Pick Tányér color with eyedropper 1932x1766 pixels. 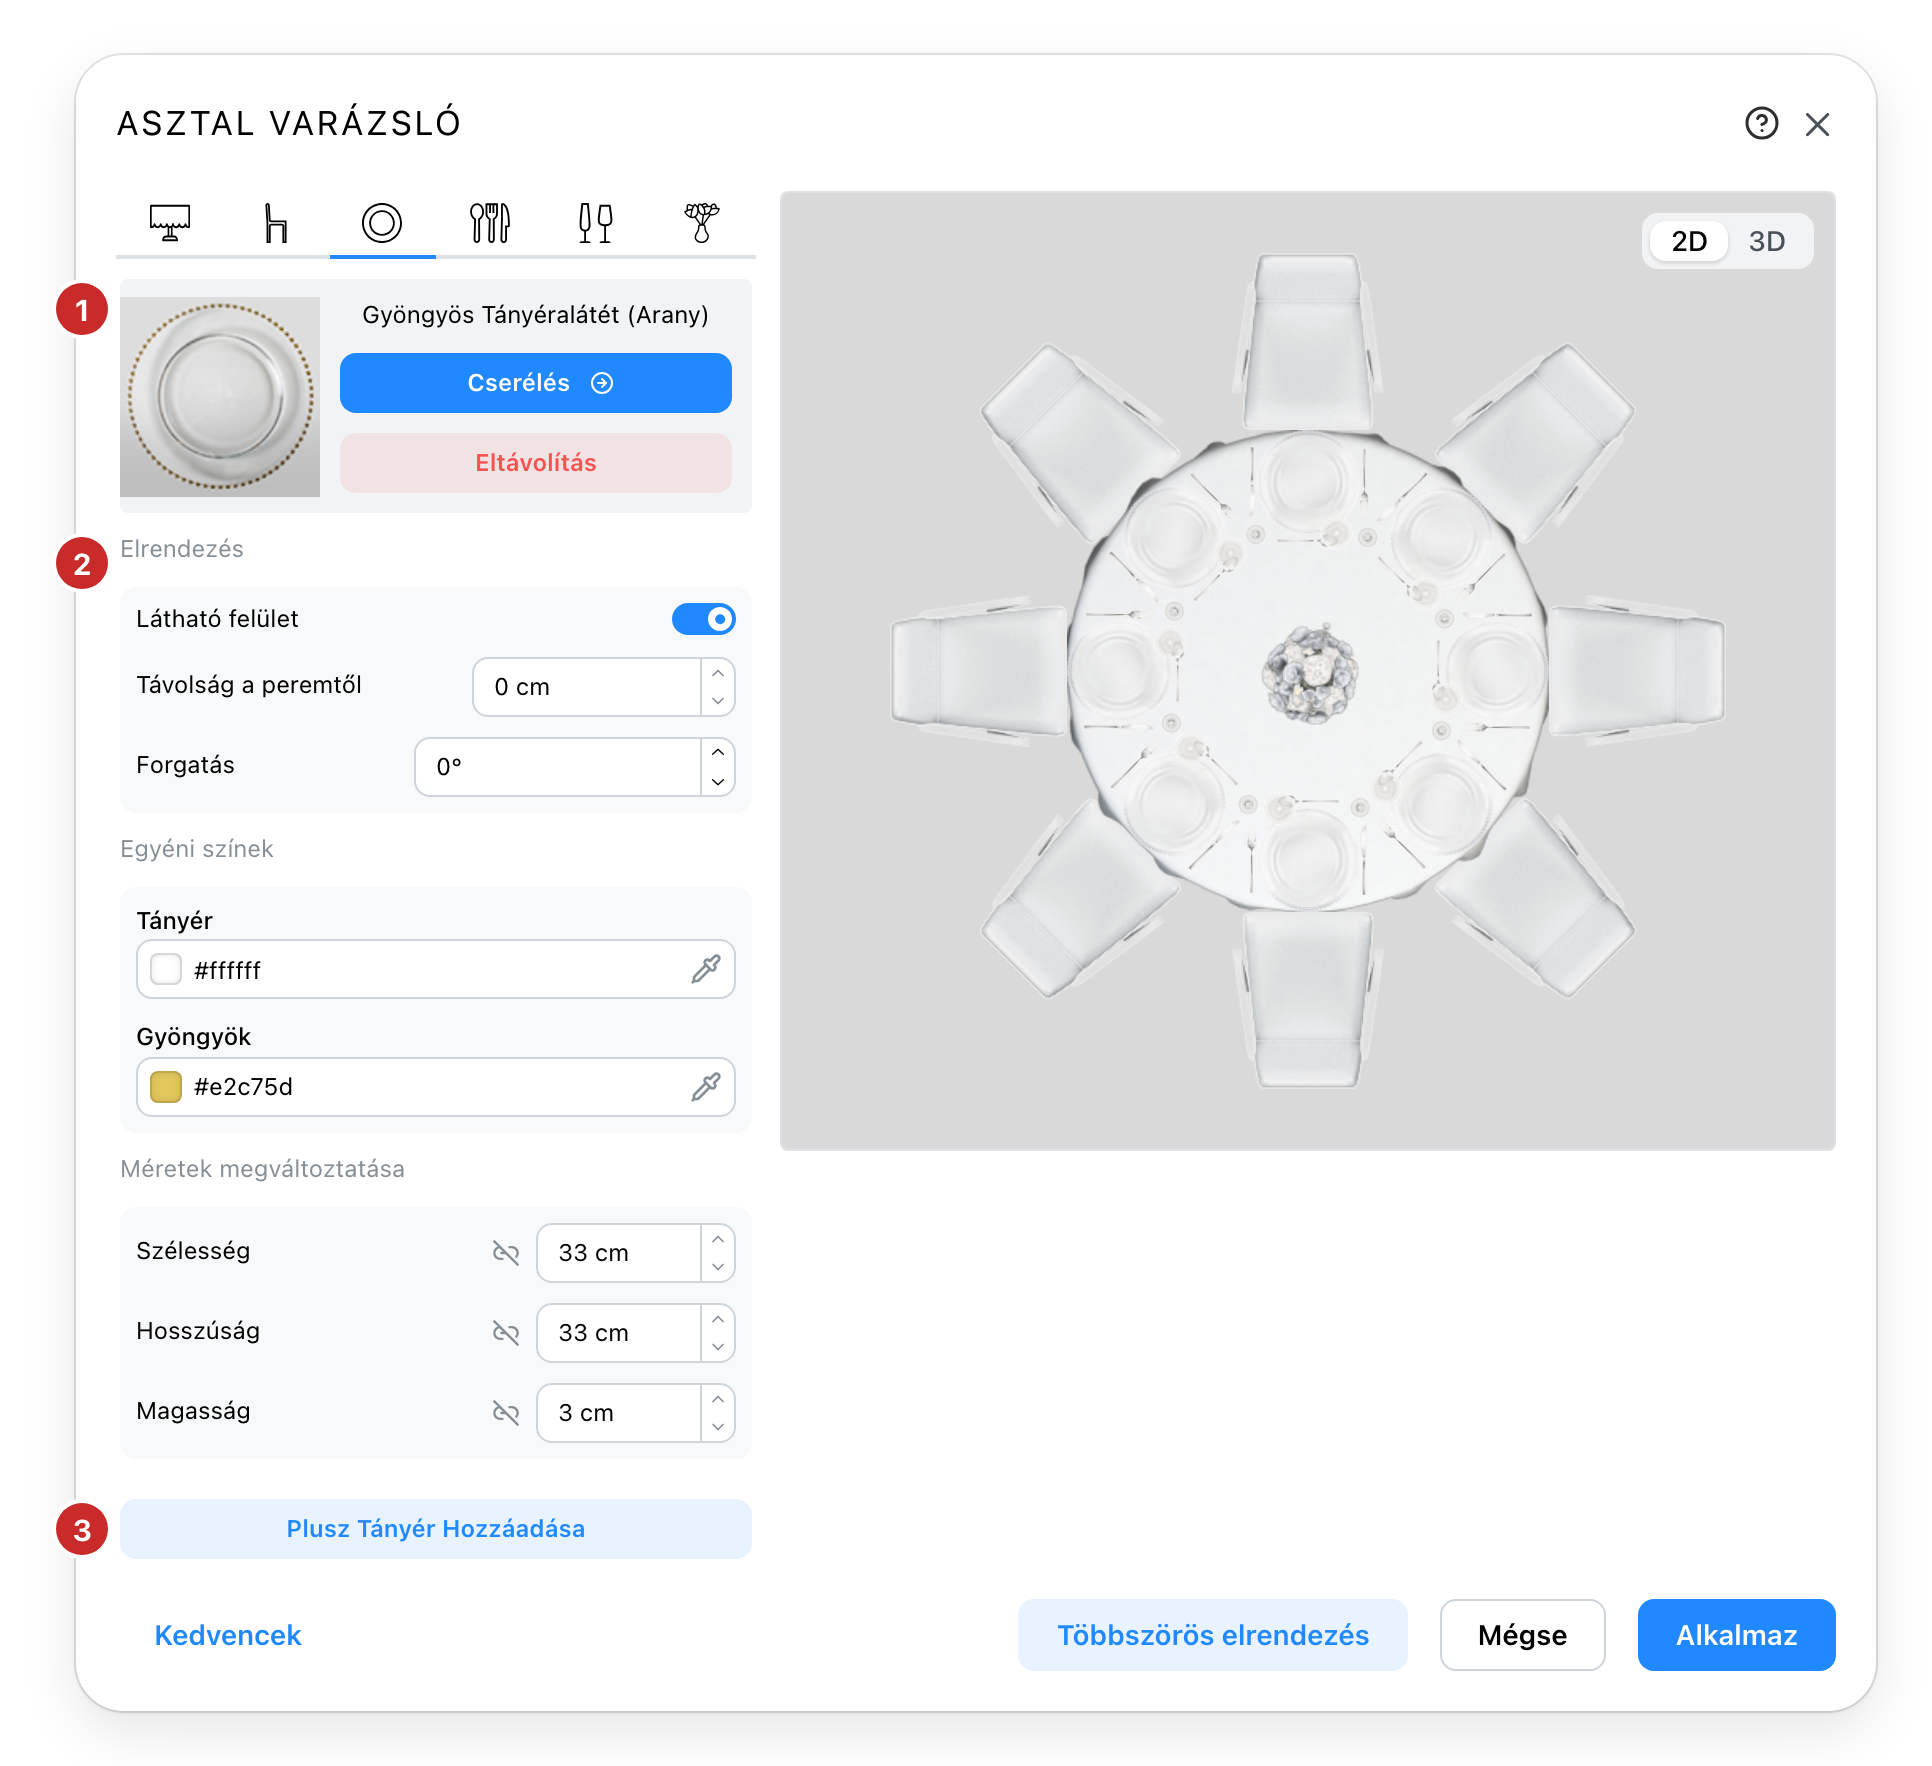[x=706, y=969]
